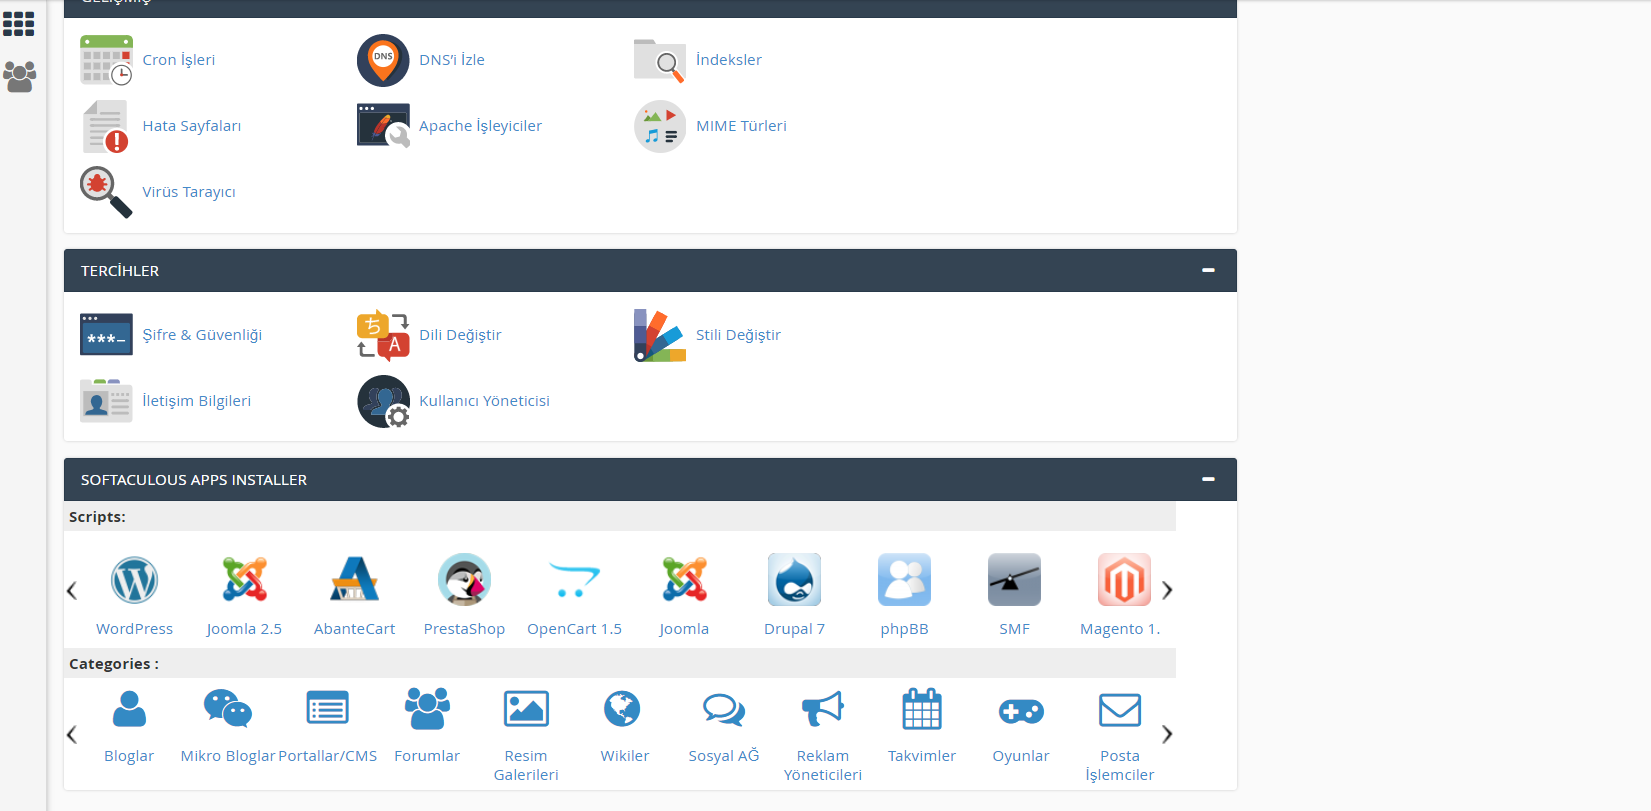Viewport: 1651px width, 811px height.
Task: Open the sidebar users group icon
Action: click(x=19, y=76)
